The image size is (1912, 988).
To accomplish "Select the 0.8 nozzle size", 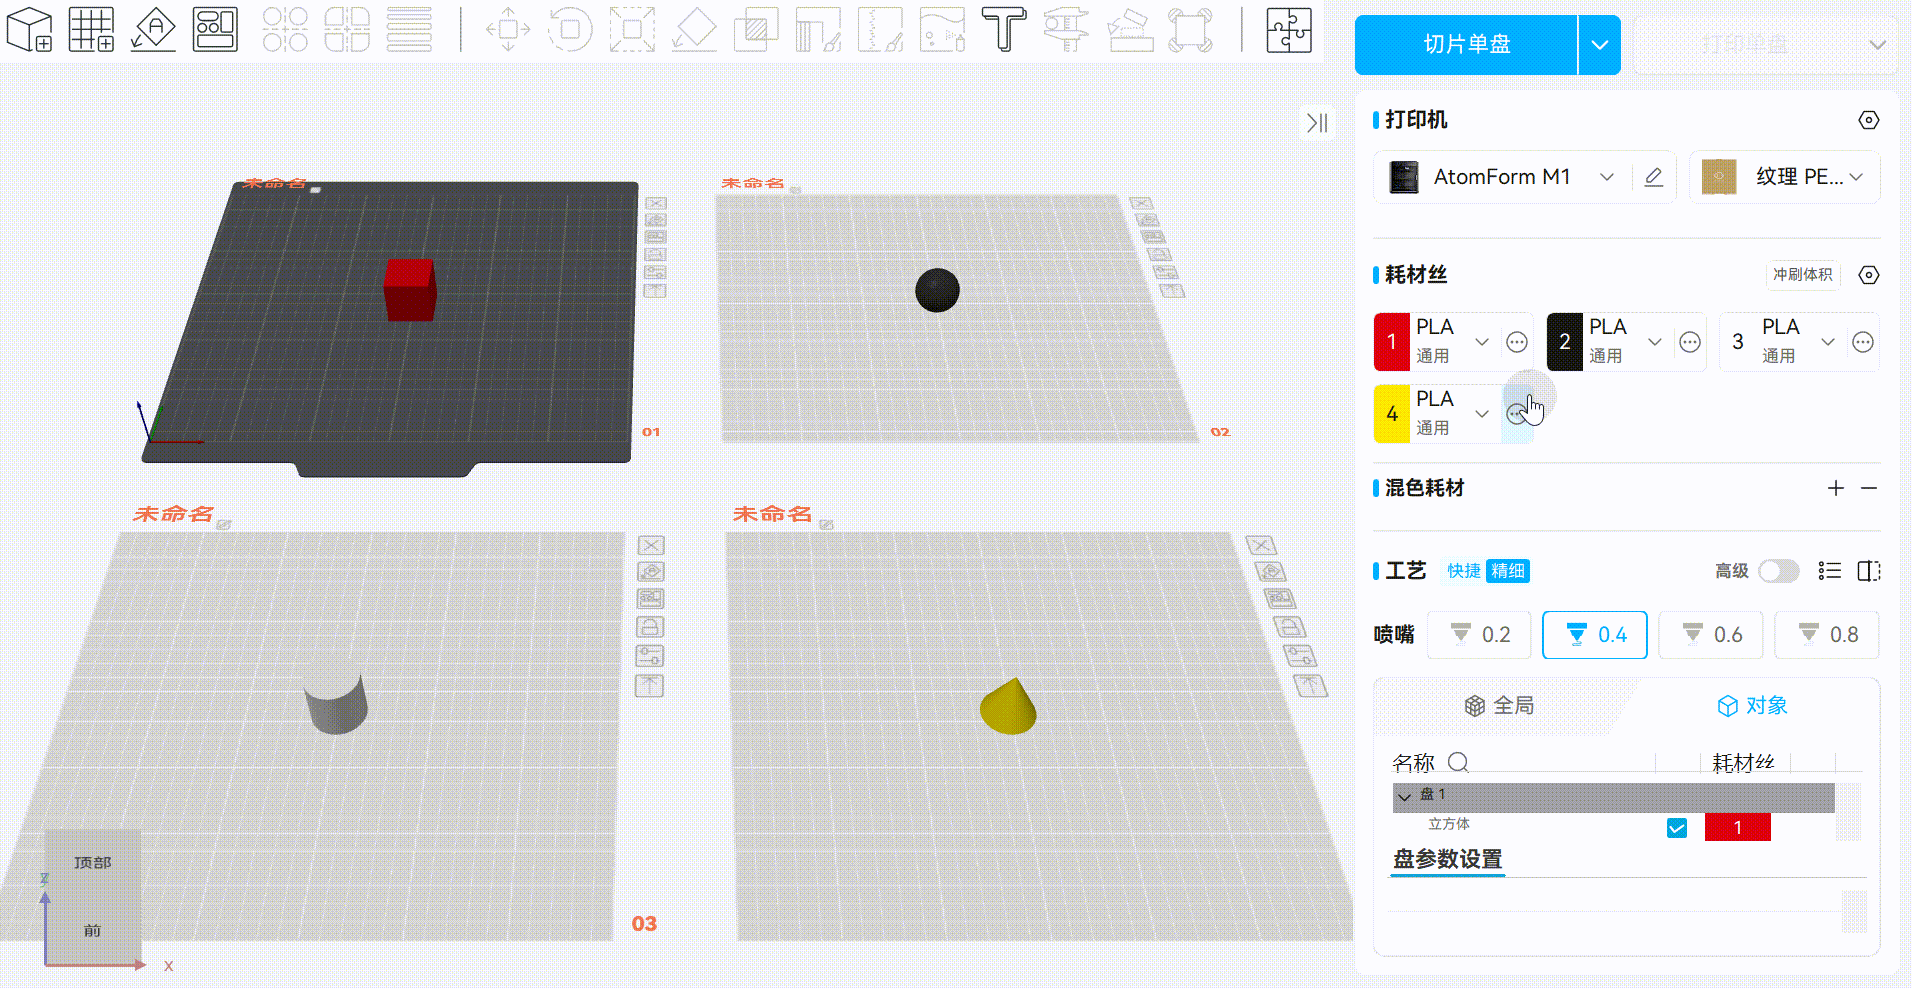I will 1827,635.
